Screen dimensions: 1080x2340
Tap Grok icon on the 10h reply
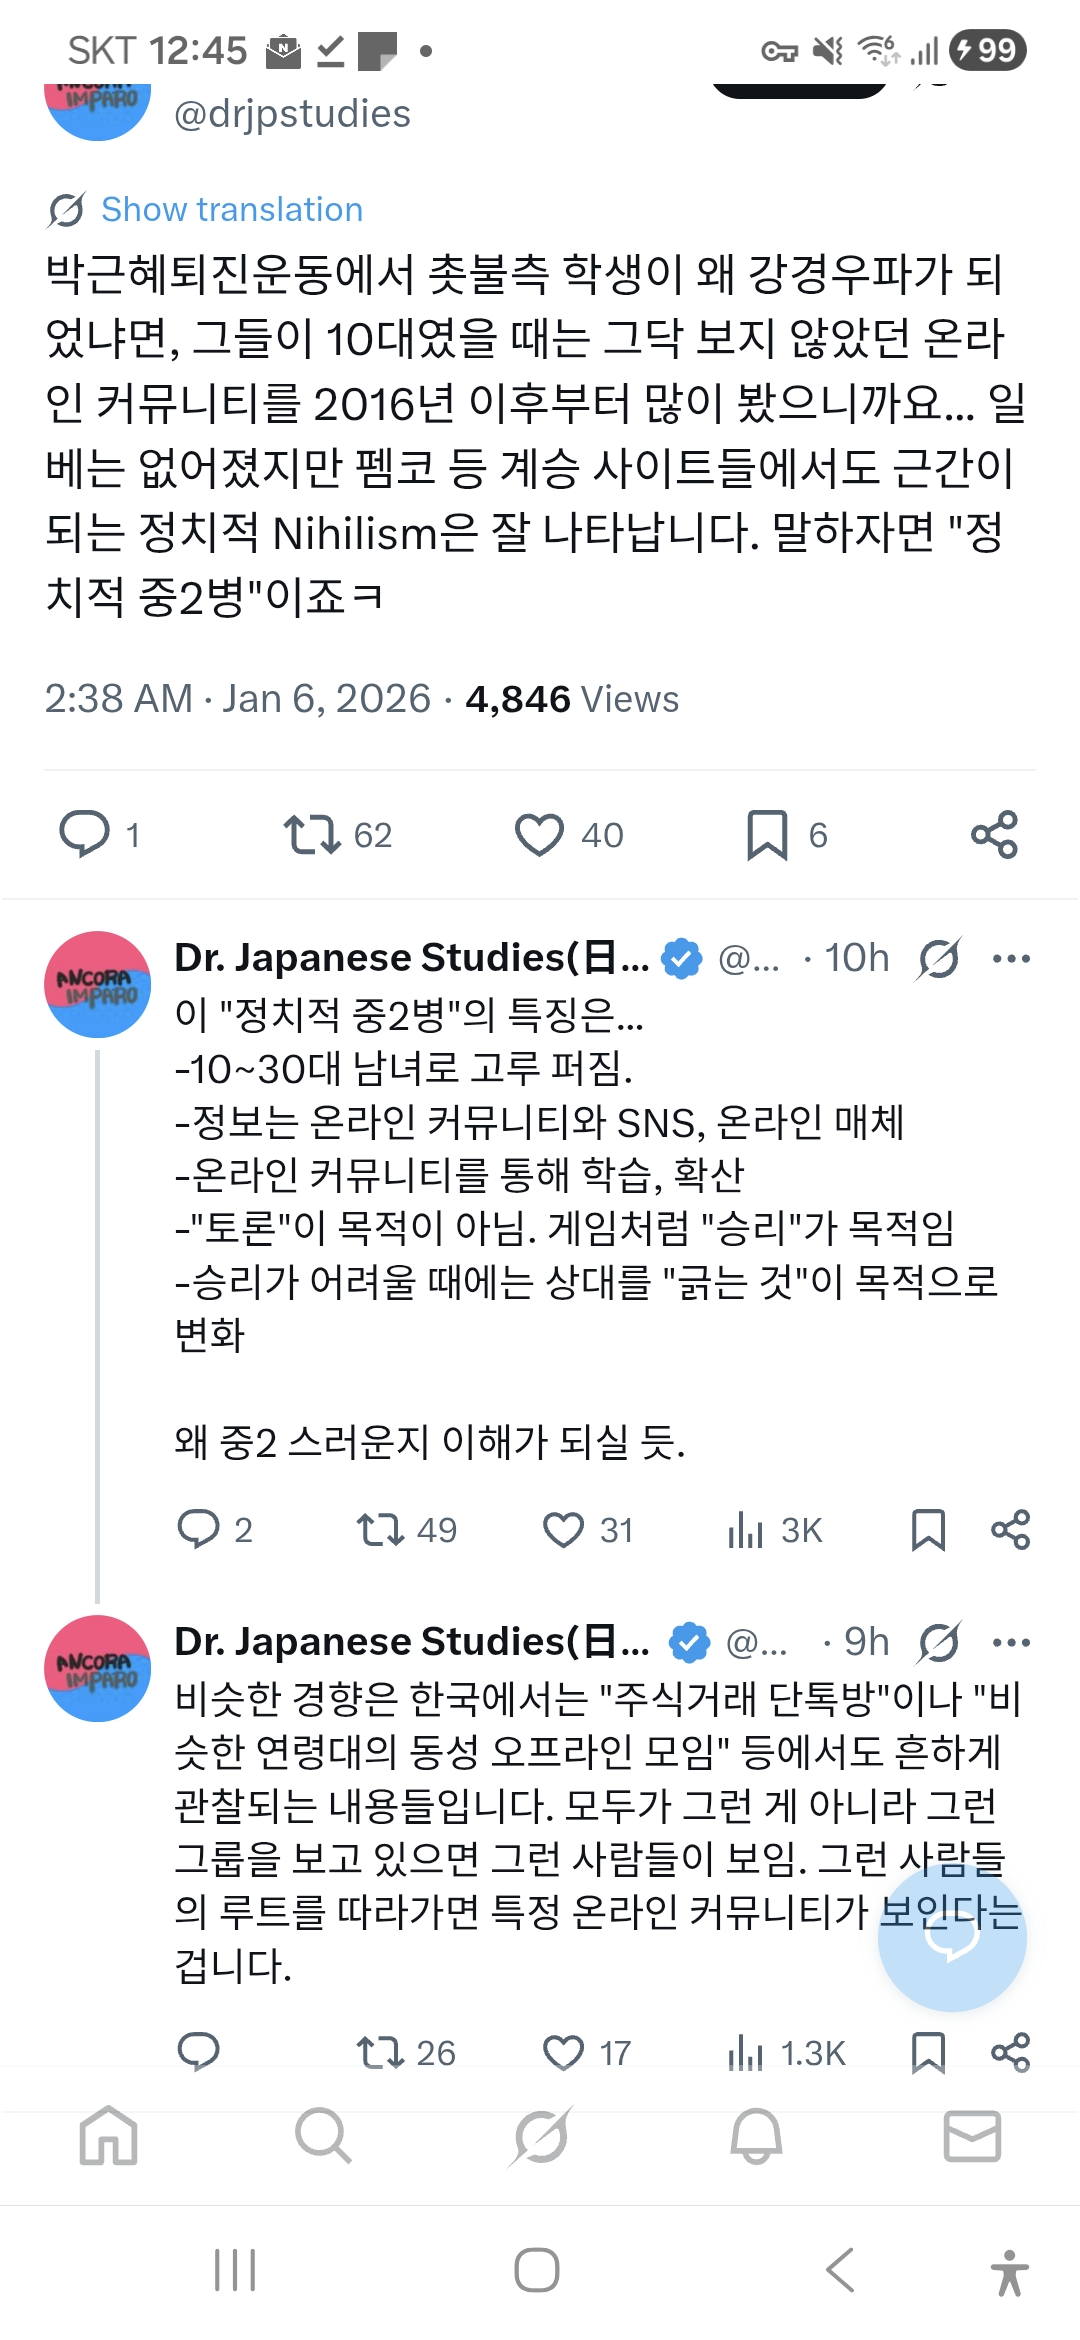click(939, 959)
